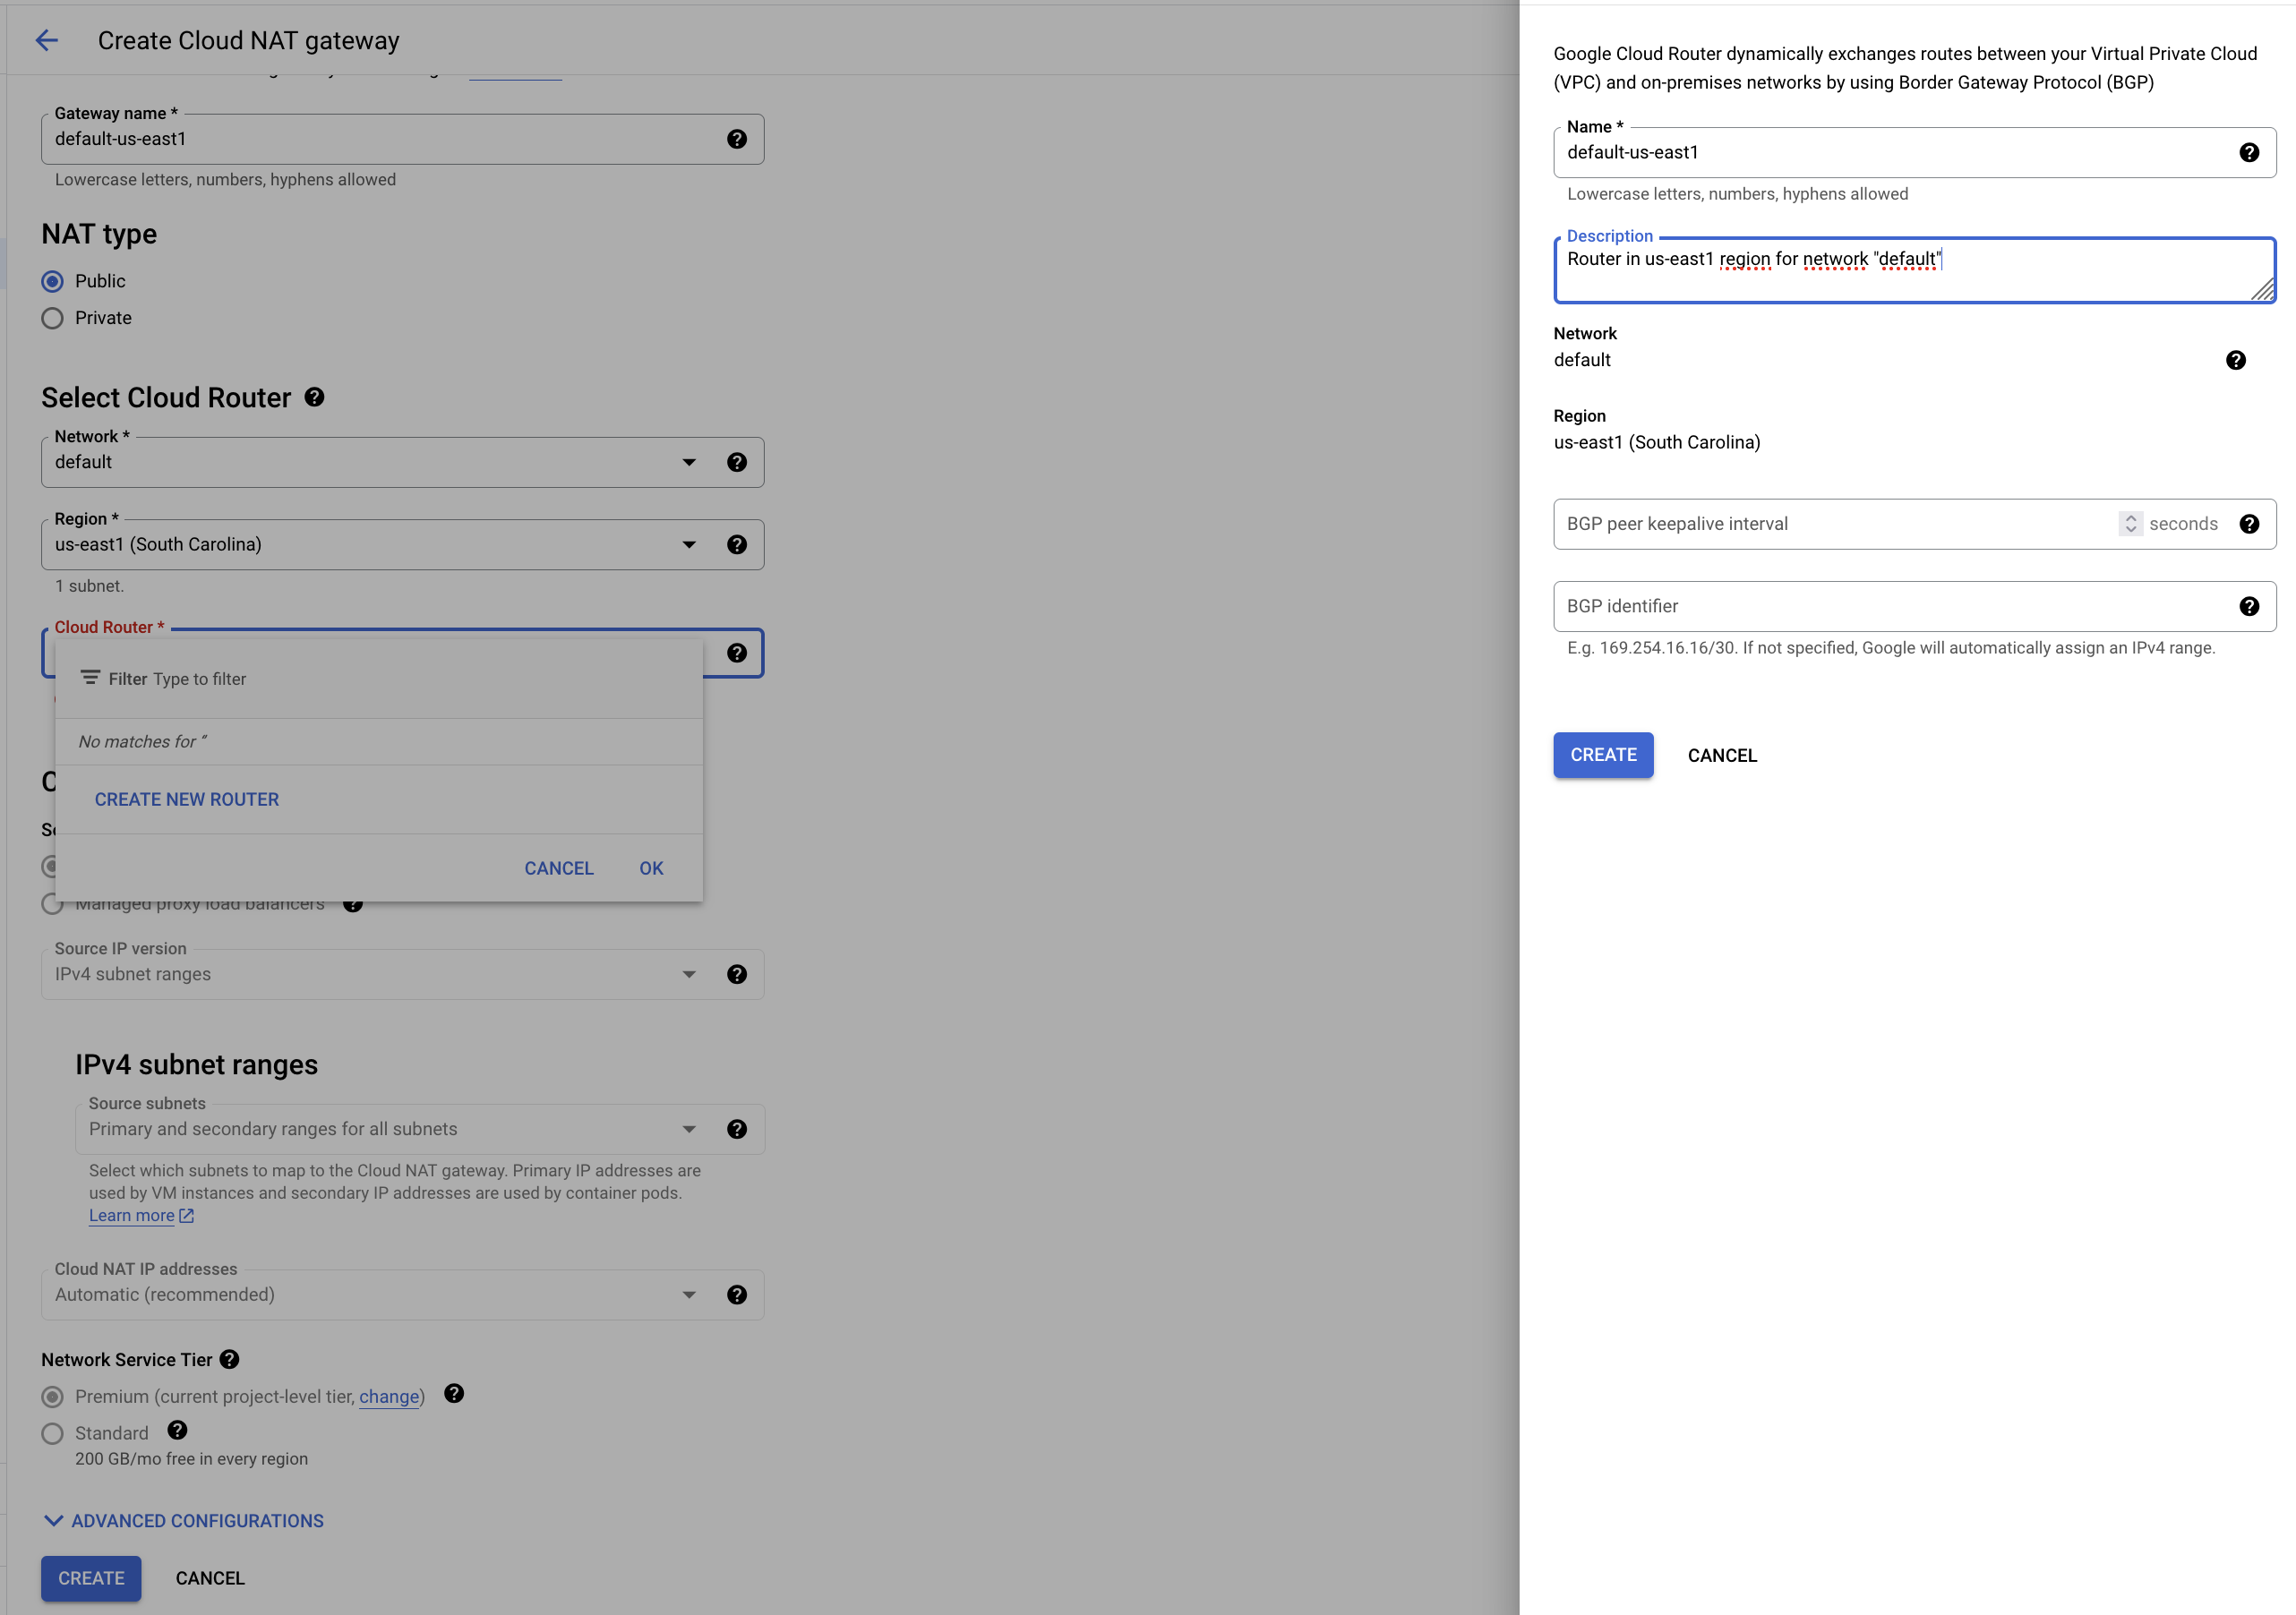Select the Private NAT type
Screen dimensions: 2296x1615
pos(52,318)
